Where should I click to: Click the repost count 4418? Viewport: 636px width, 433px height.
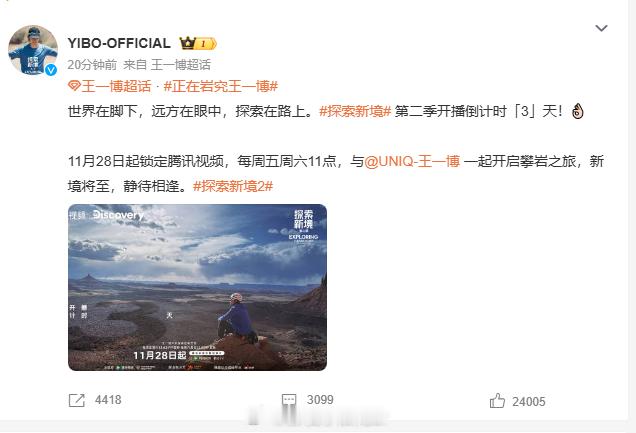[108, 400]
